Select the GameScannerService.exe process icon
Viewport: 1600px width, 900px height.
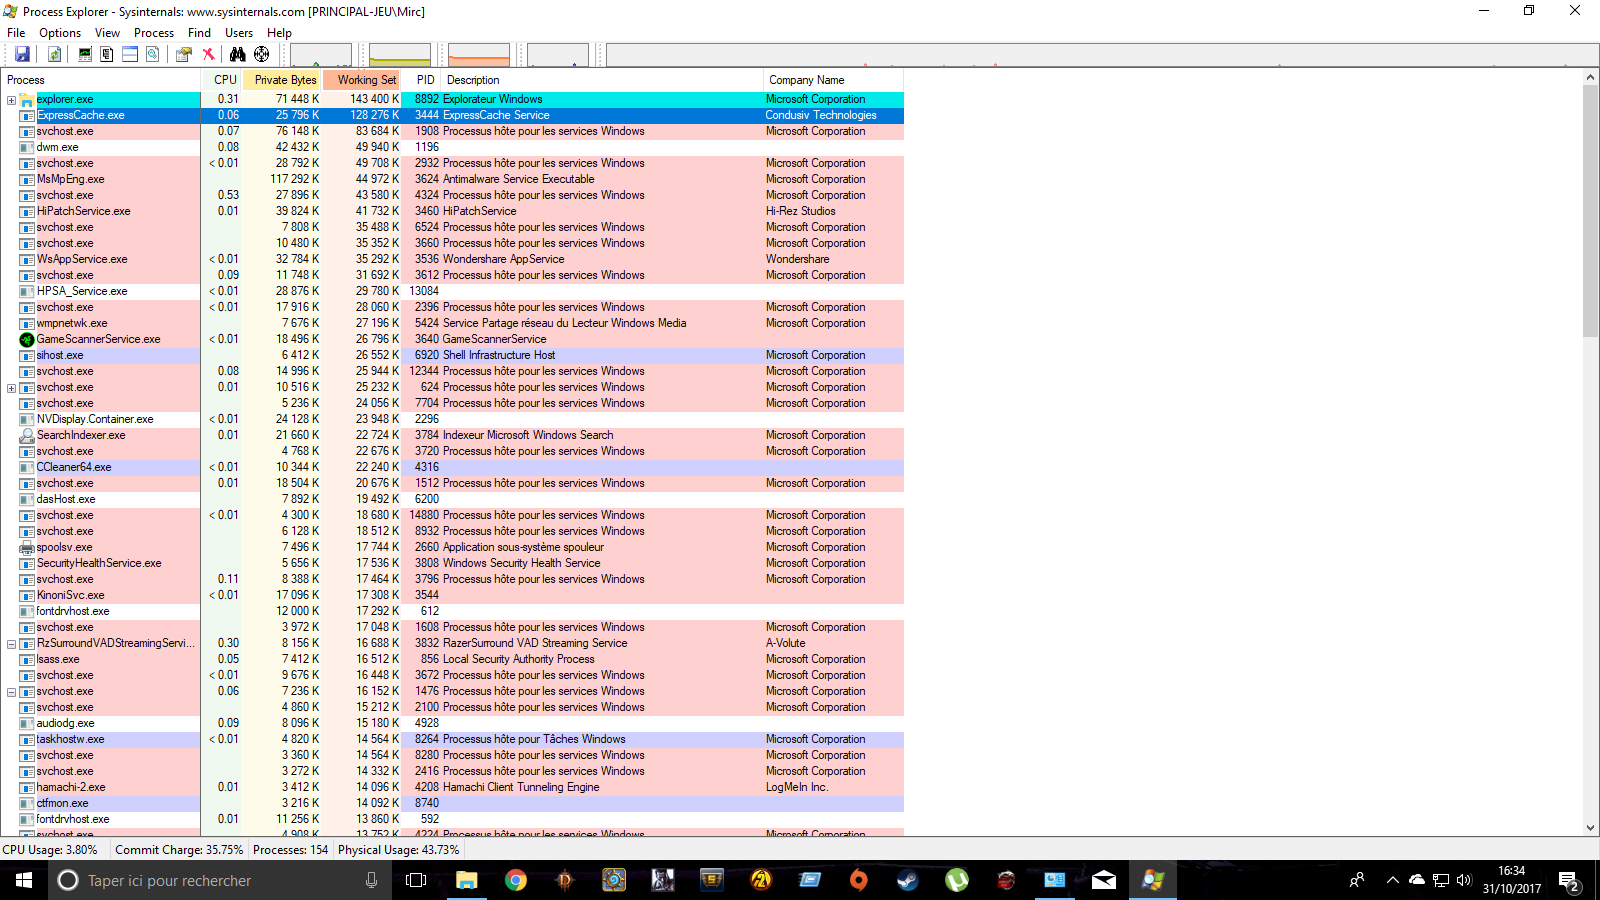27,340
